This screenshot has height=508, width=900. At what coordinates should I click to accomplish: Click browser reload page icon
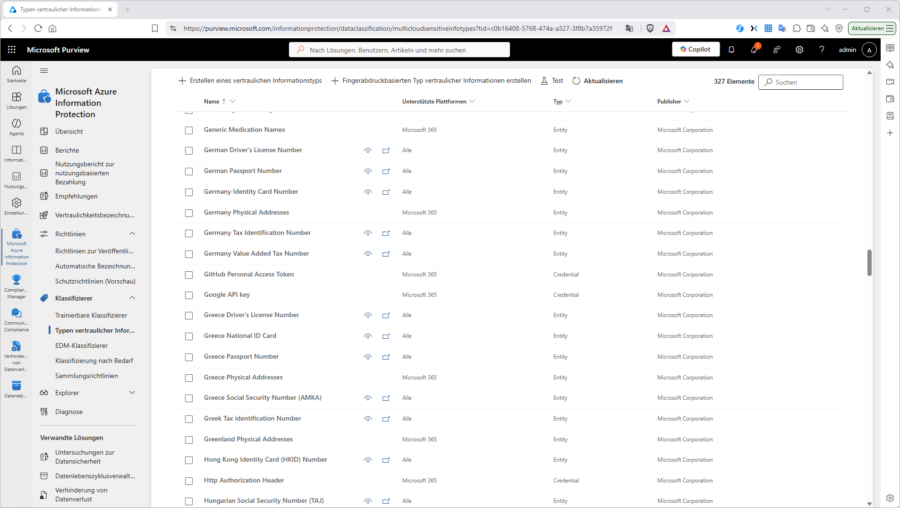point(38,28)
